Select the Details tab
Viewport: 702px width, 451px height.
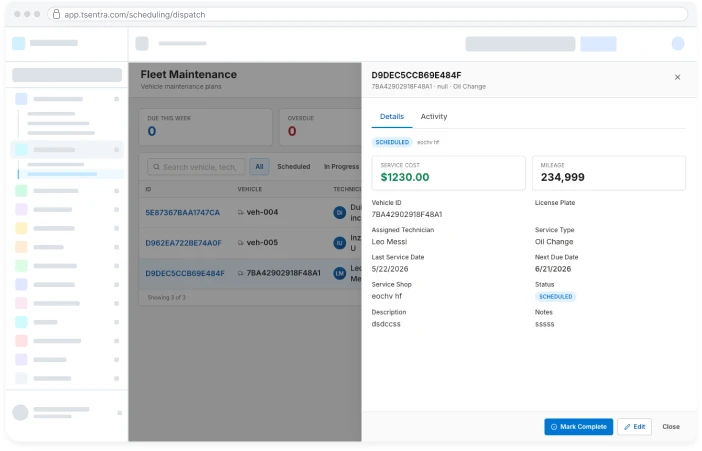point(392,116)
